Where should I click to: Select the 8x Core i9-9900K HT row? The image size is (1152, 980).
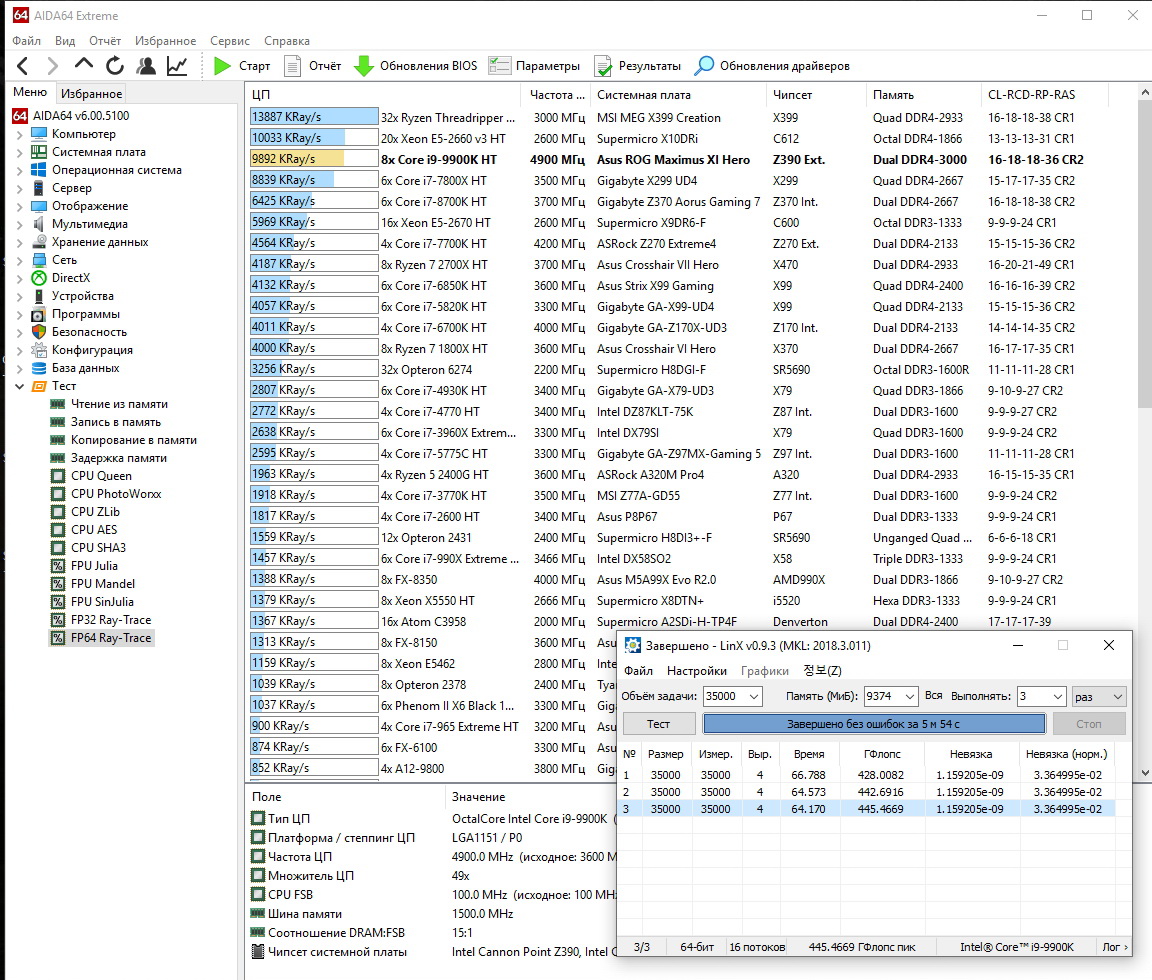click(x=691, y=159)
